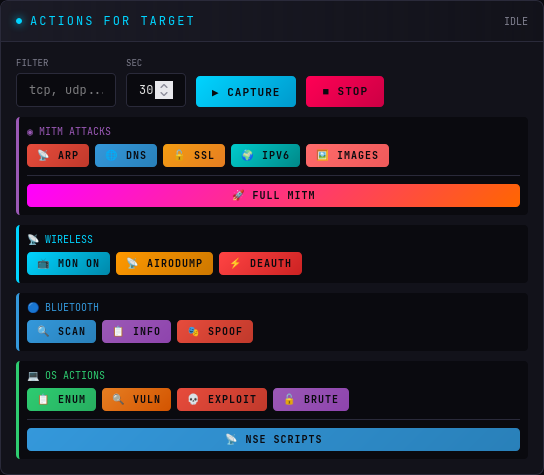Start the BRUTE force action
This screenshot has width=544, height=475.
click(x=311, y=399)
